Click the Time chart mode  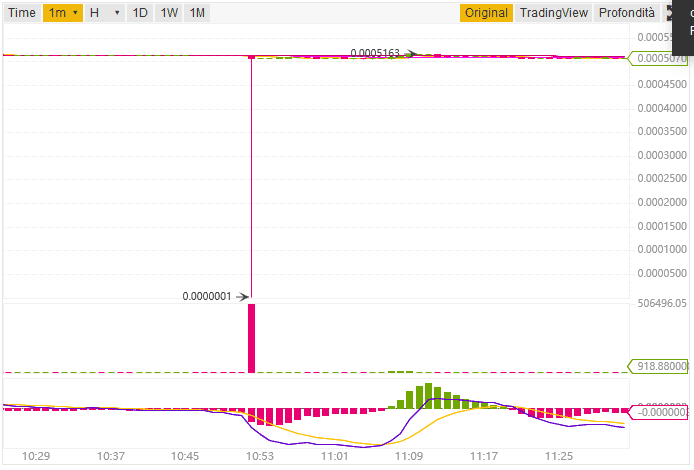[22, 13]
